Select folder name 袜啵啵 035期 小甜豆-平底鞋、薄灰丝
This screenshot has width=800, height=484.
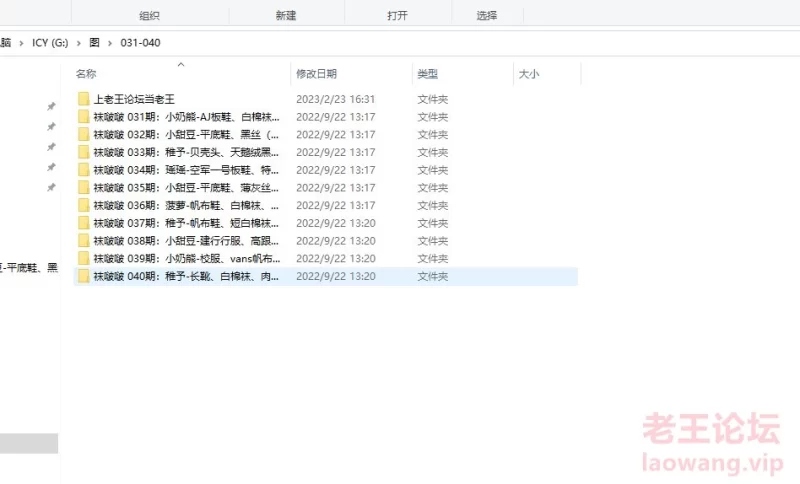[x=186, y=188]
